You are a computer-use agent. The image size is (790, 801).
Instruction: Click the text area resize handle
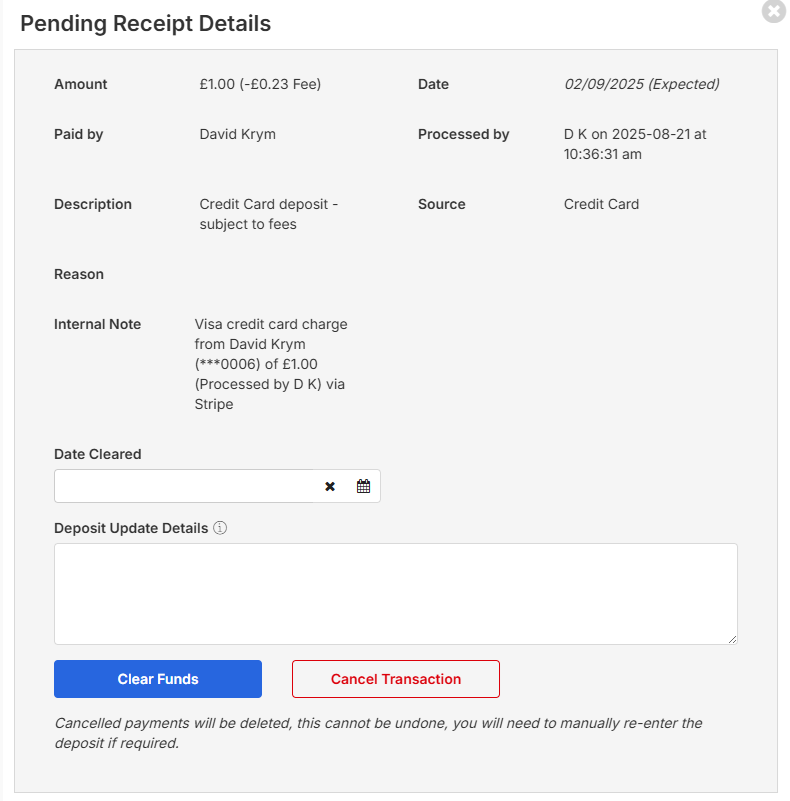[732, 639]
